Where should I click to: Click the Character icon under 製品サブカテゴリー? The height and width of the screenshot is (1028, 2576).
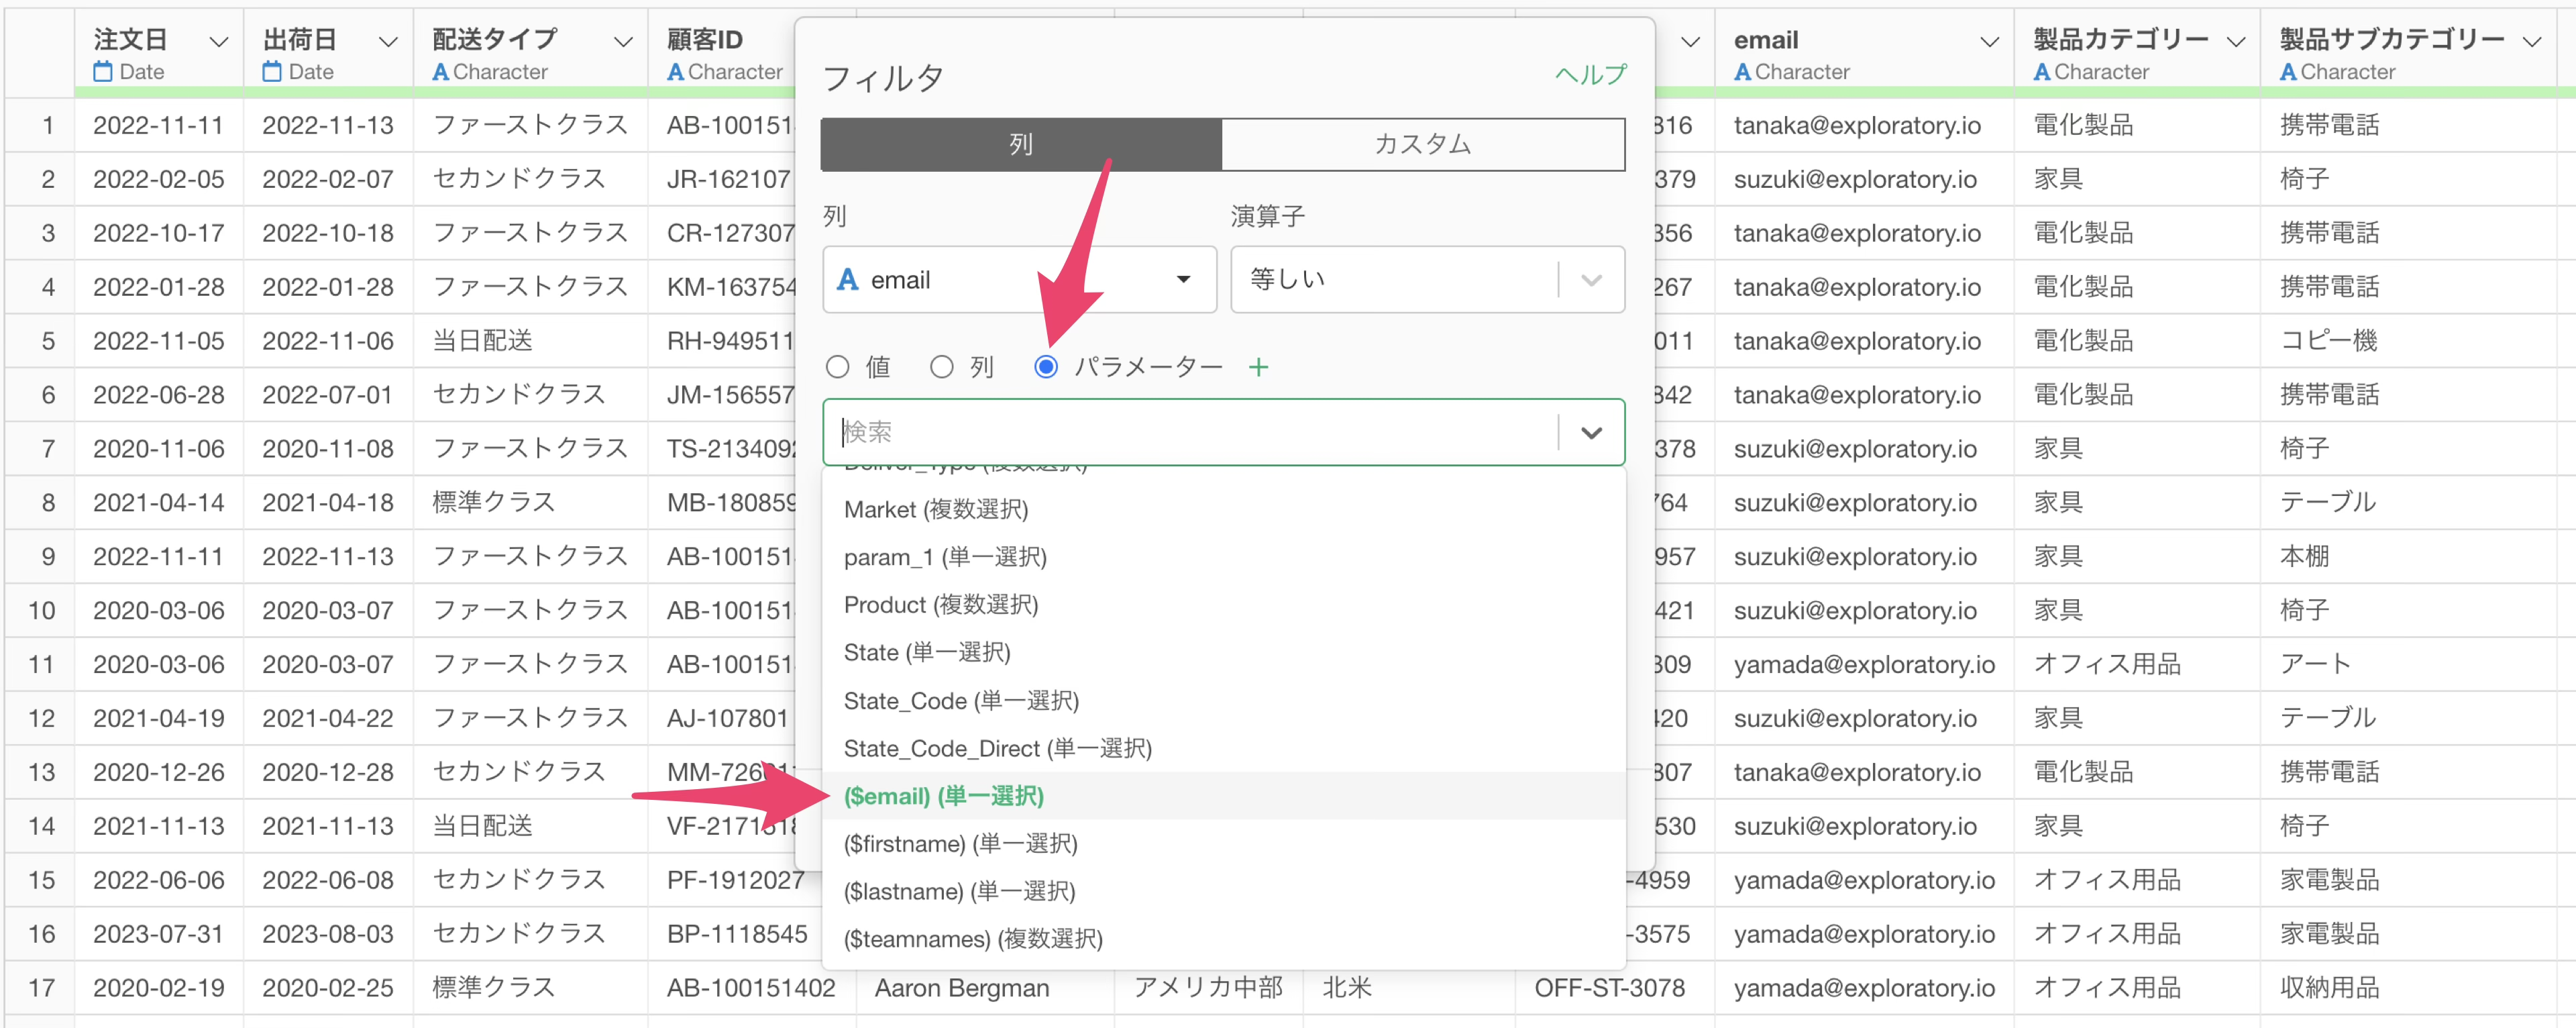[2288, 72]
